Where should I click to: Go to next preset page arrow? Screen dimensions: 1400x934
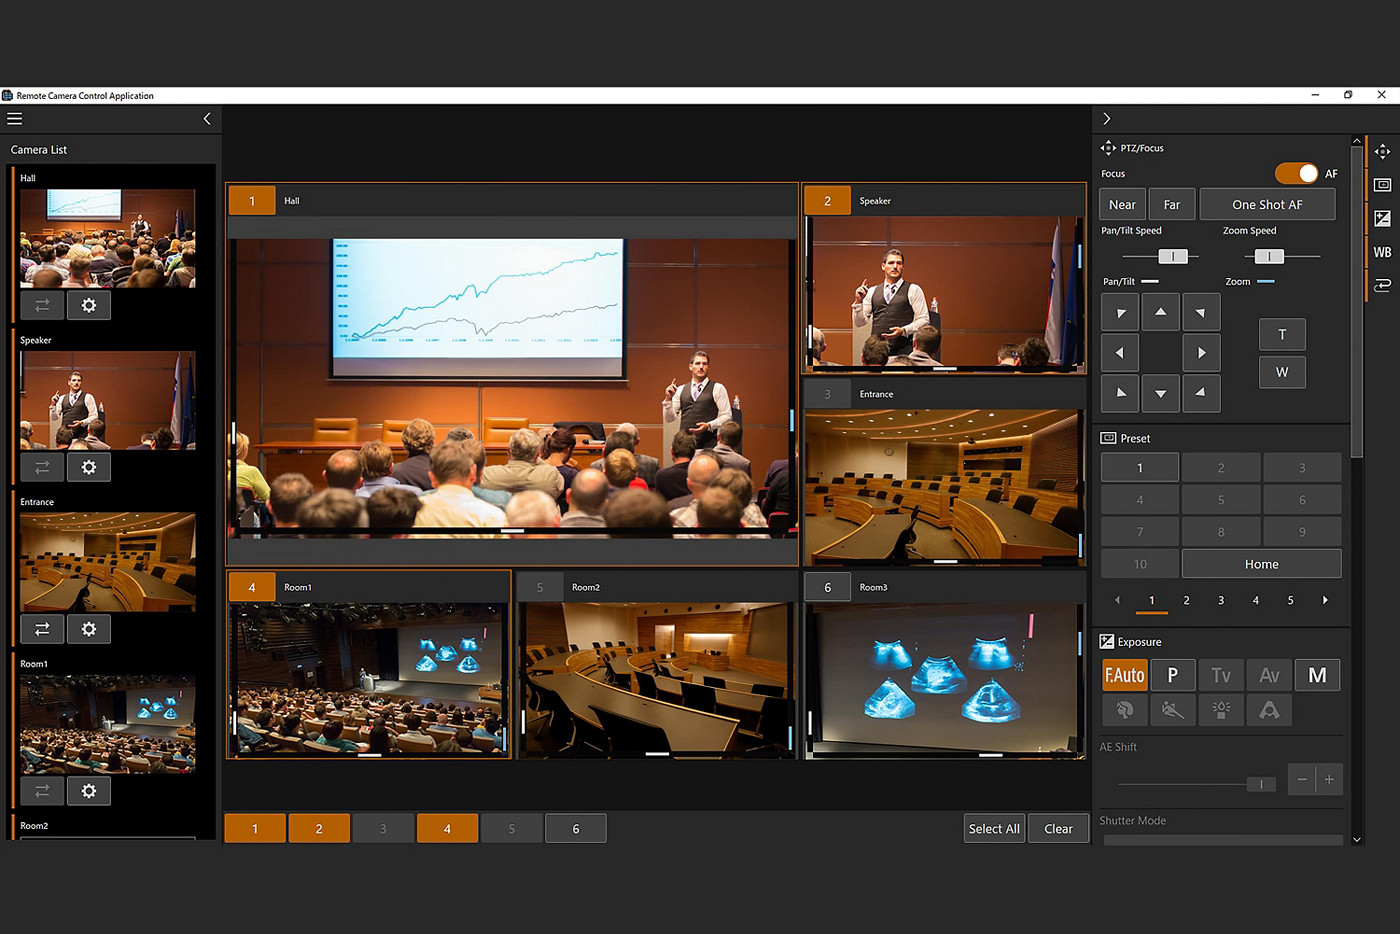click(x=1325, y=600)
